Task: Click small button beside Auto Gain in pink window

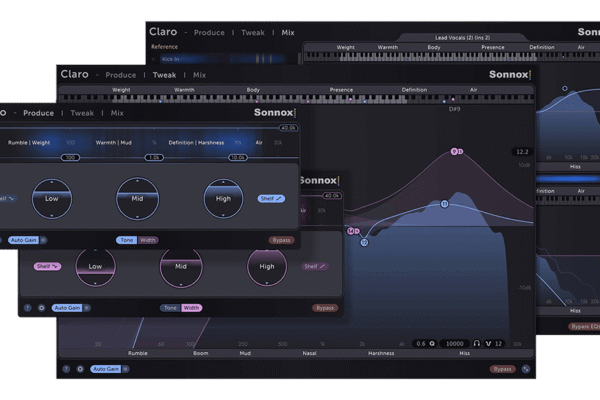Action: (x=87, y=308)
